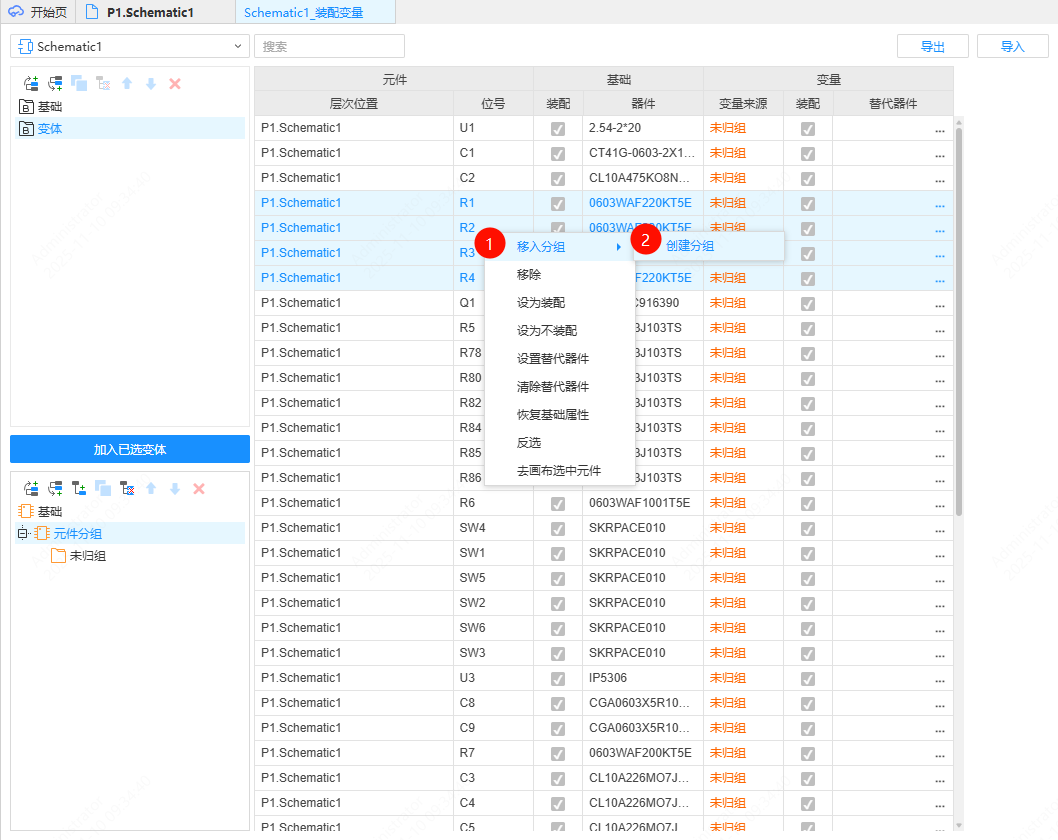Click the insert variant icon with green plus sign

[x=55, y=83]
